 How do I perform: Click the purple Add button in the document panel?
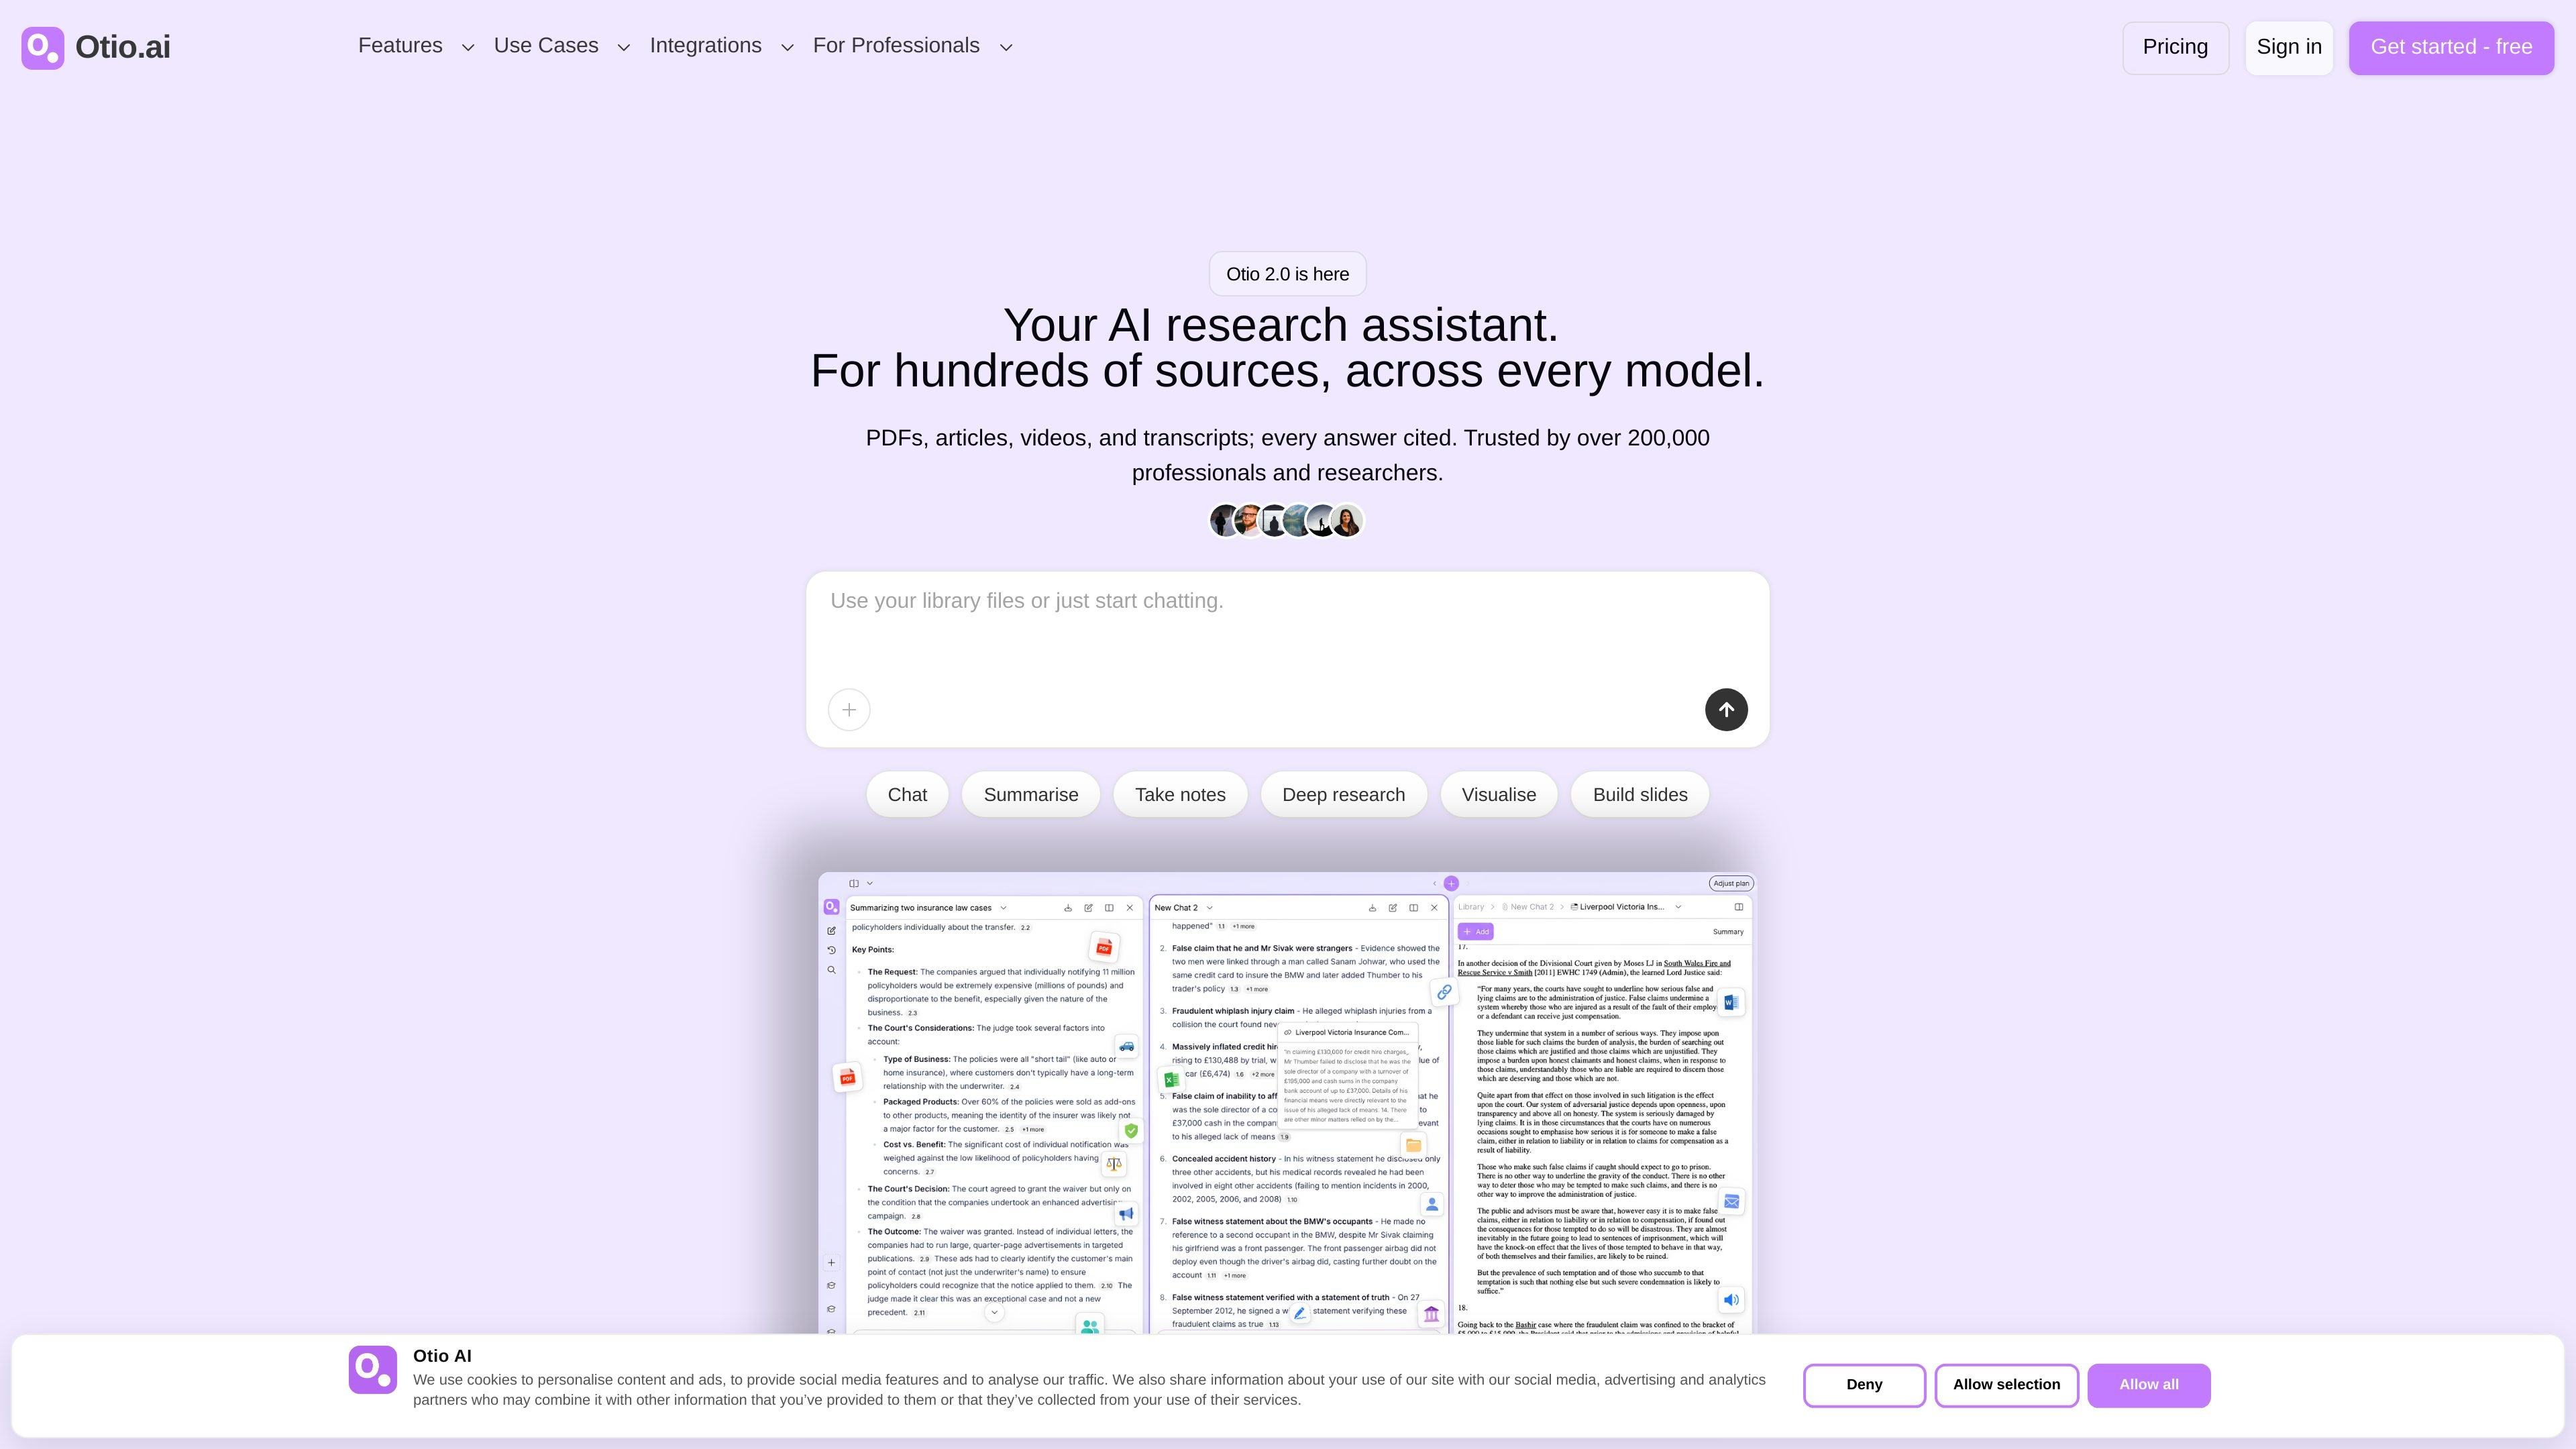tap(1476, 932)
